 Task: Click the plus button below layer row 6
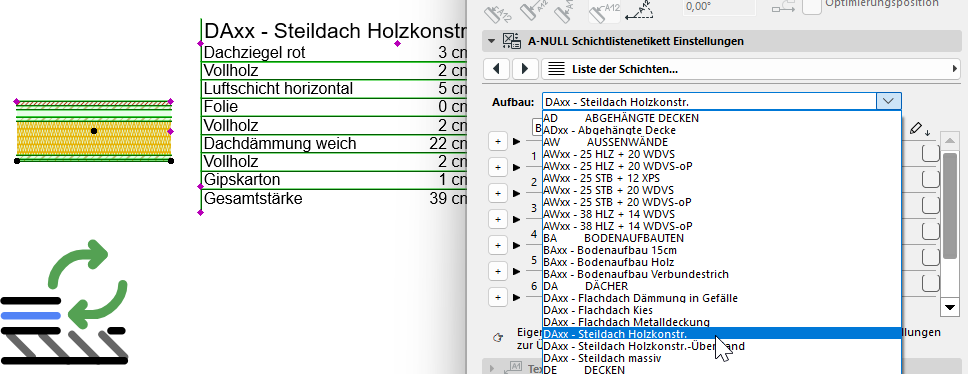coord(497,297)
